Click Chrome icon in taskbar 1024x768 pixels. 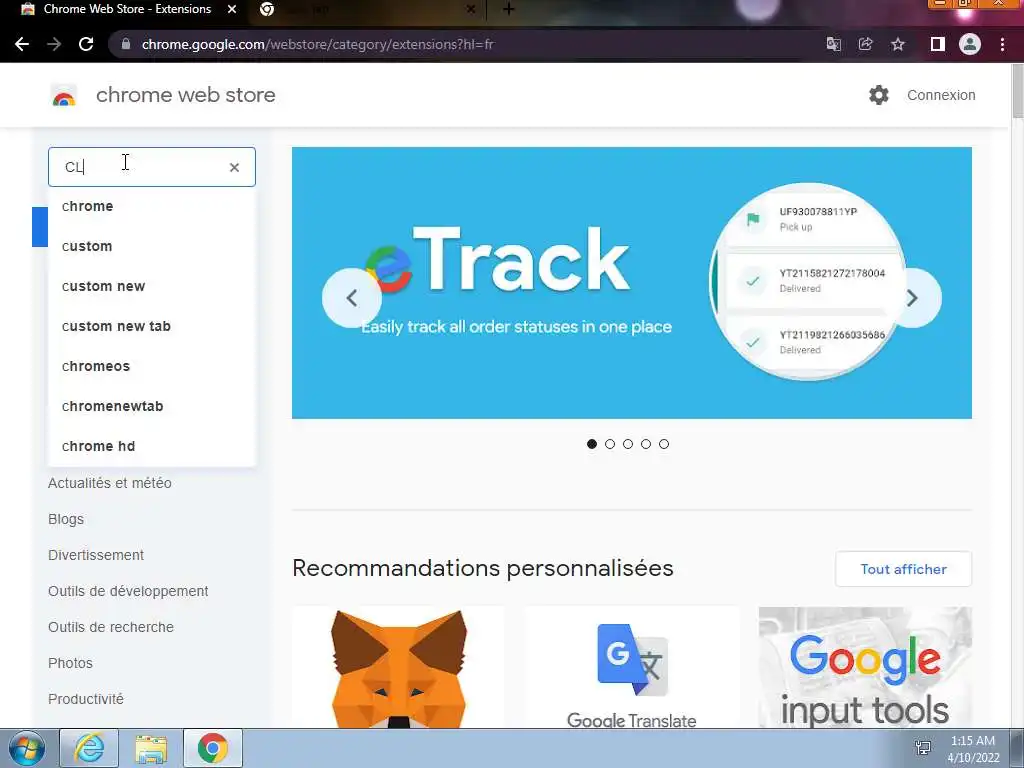pos(213,748)
